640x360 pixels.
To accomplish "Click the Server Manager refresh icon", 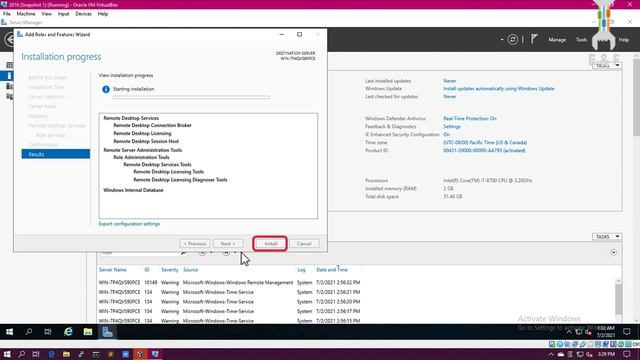I will pos(513,40).
